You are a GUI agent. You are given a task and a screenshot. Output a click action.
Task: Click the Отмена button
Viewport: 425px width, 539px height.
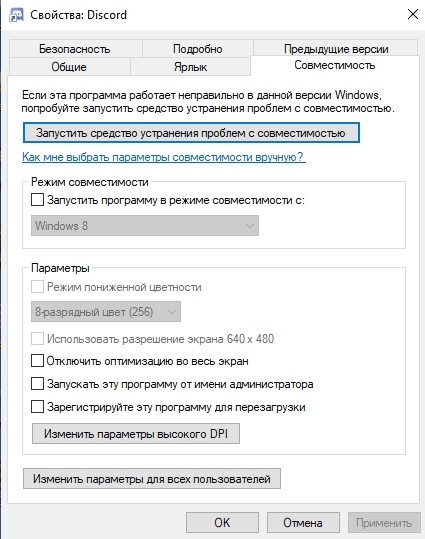(x=303, y=522)
